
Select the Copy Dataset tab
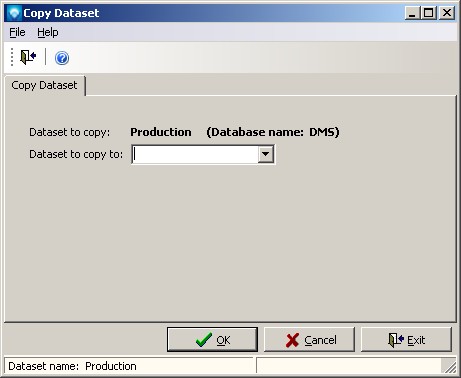pos(44,85)
